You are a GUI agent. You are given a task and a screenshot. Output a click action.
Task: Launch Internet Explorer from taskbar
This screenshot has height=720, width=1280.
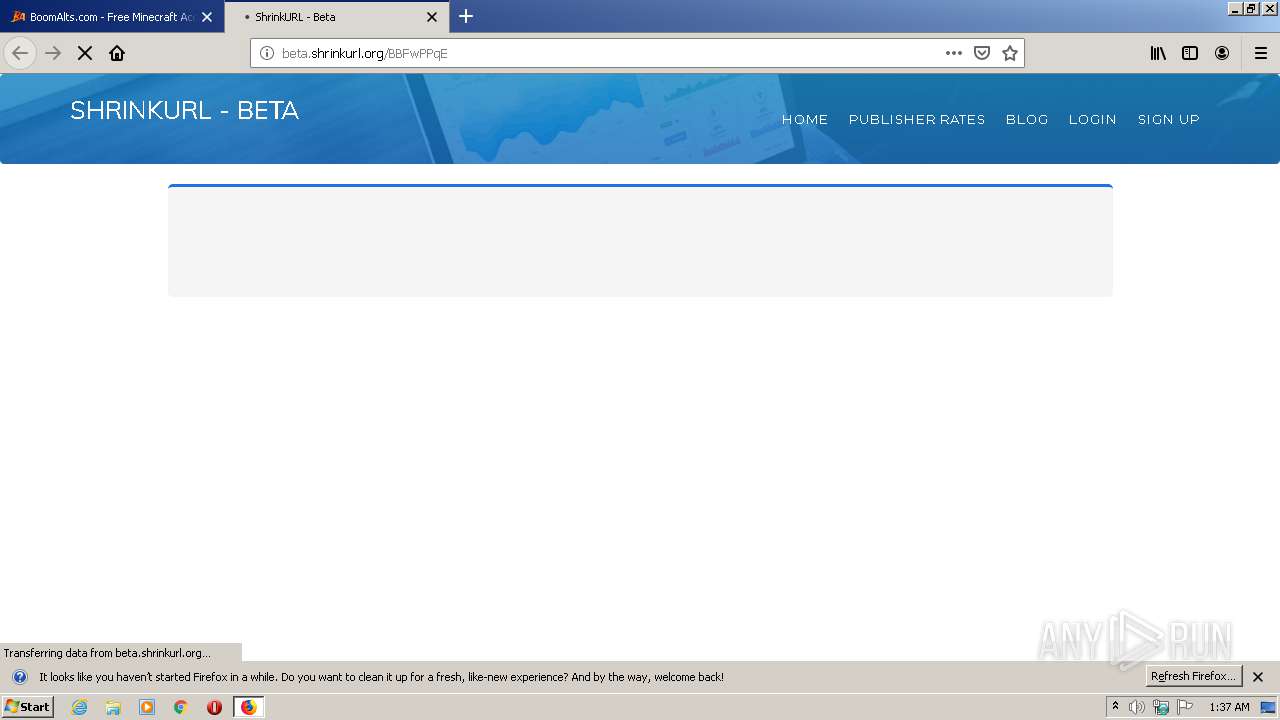(x=80, y=707)
